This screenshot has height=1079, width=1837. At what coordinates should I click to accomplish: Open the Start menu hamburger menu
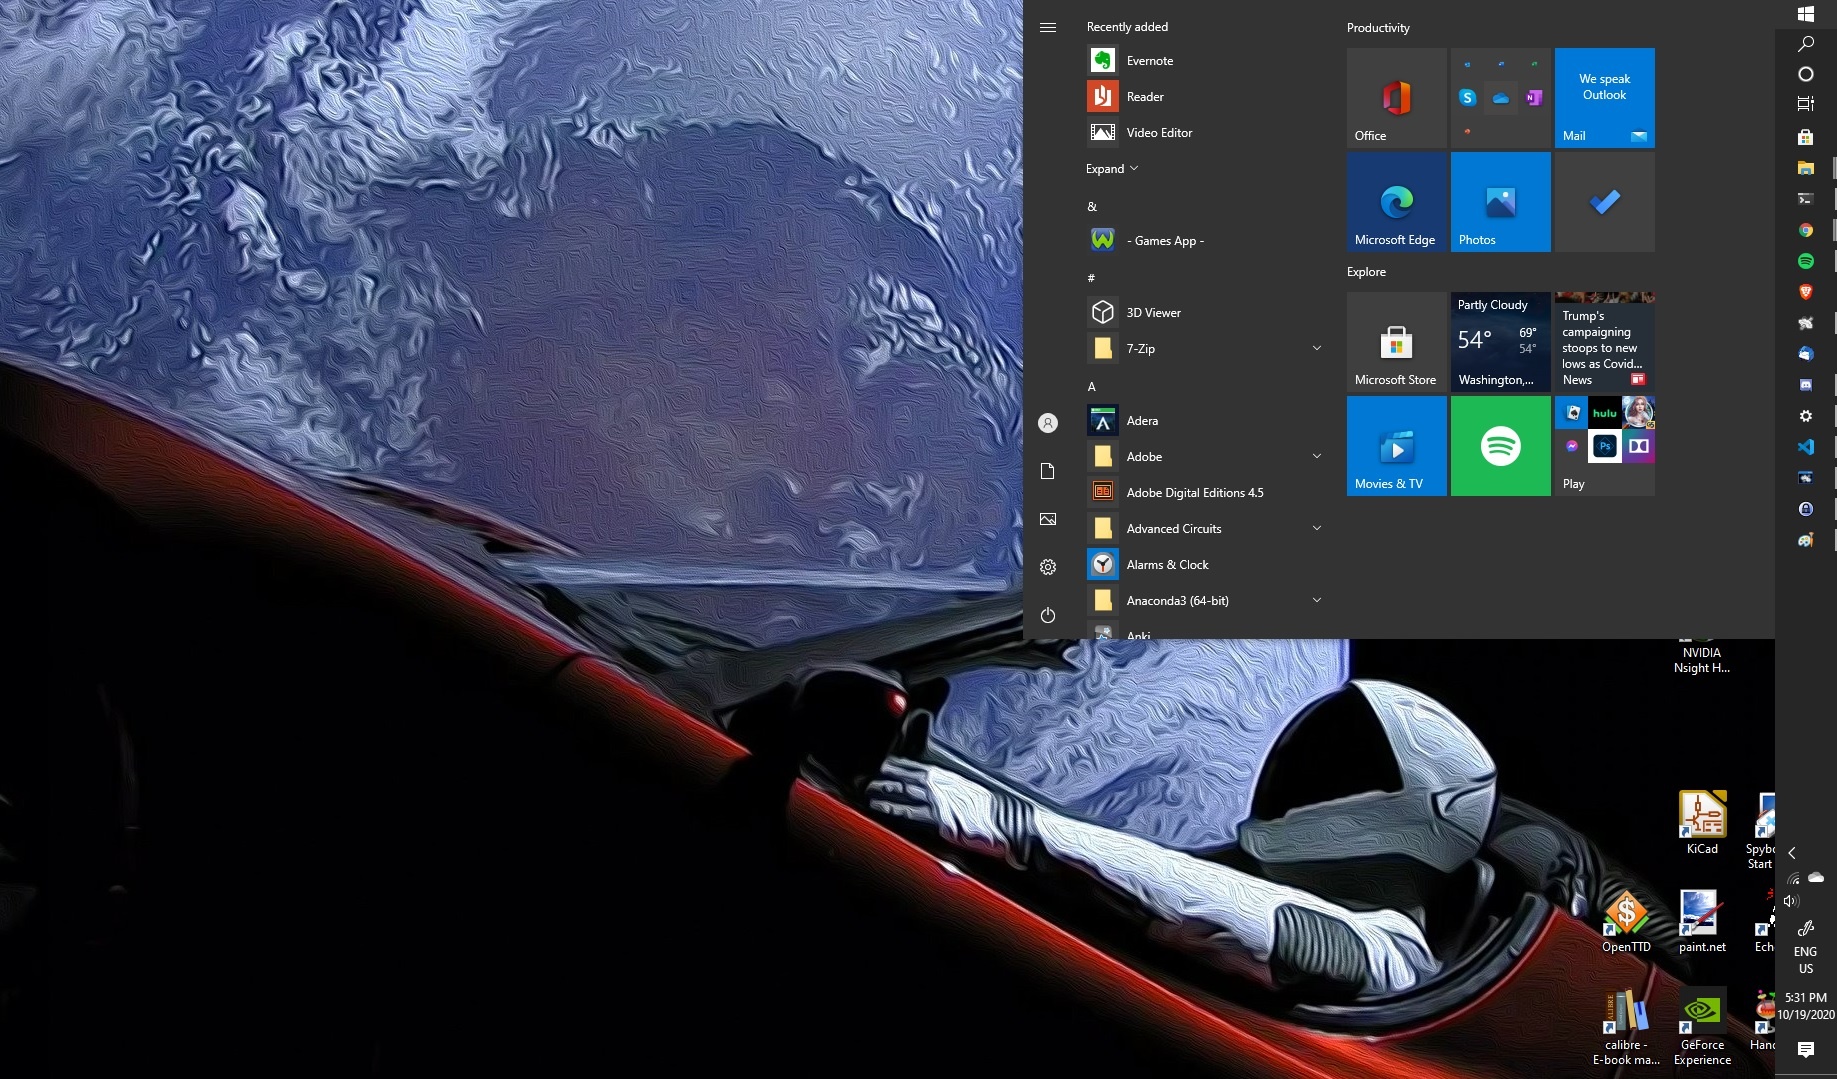(1048, 28)
